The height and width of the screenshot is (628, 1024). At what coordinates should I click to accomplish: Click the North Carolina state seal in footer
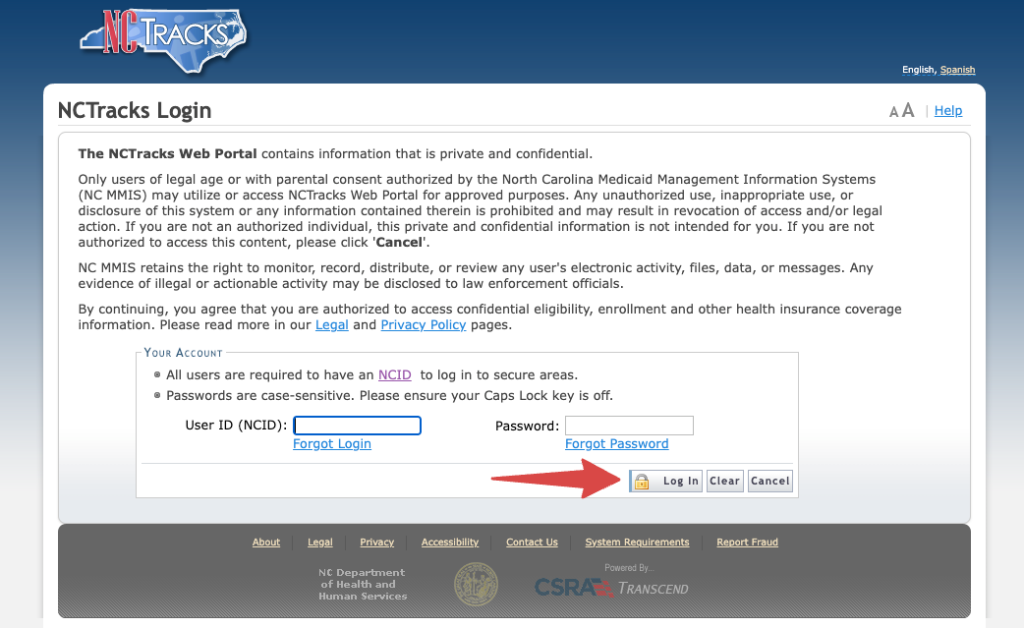point(476,584)
